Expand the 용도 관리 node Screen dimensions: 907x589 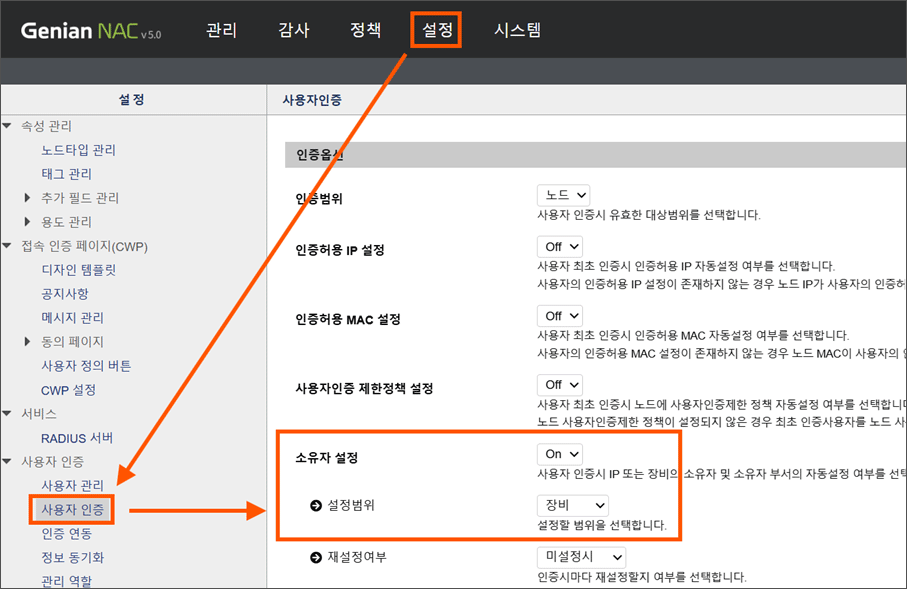28,222
